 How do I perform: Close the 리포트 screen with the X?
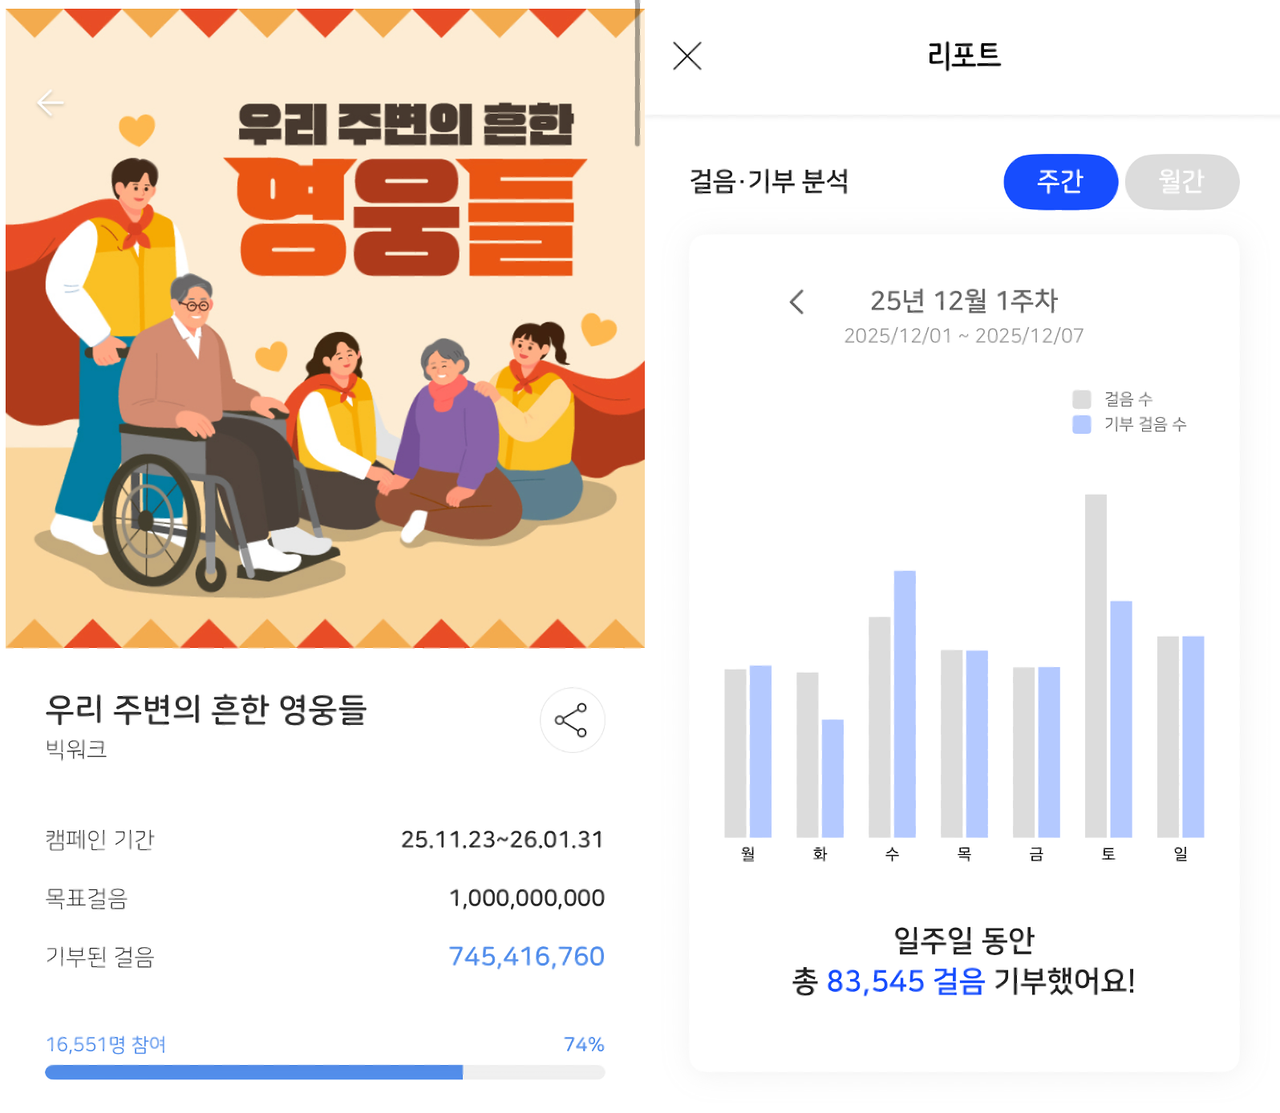pos(687,56)
